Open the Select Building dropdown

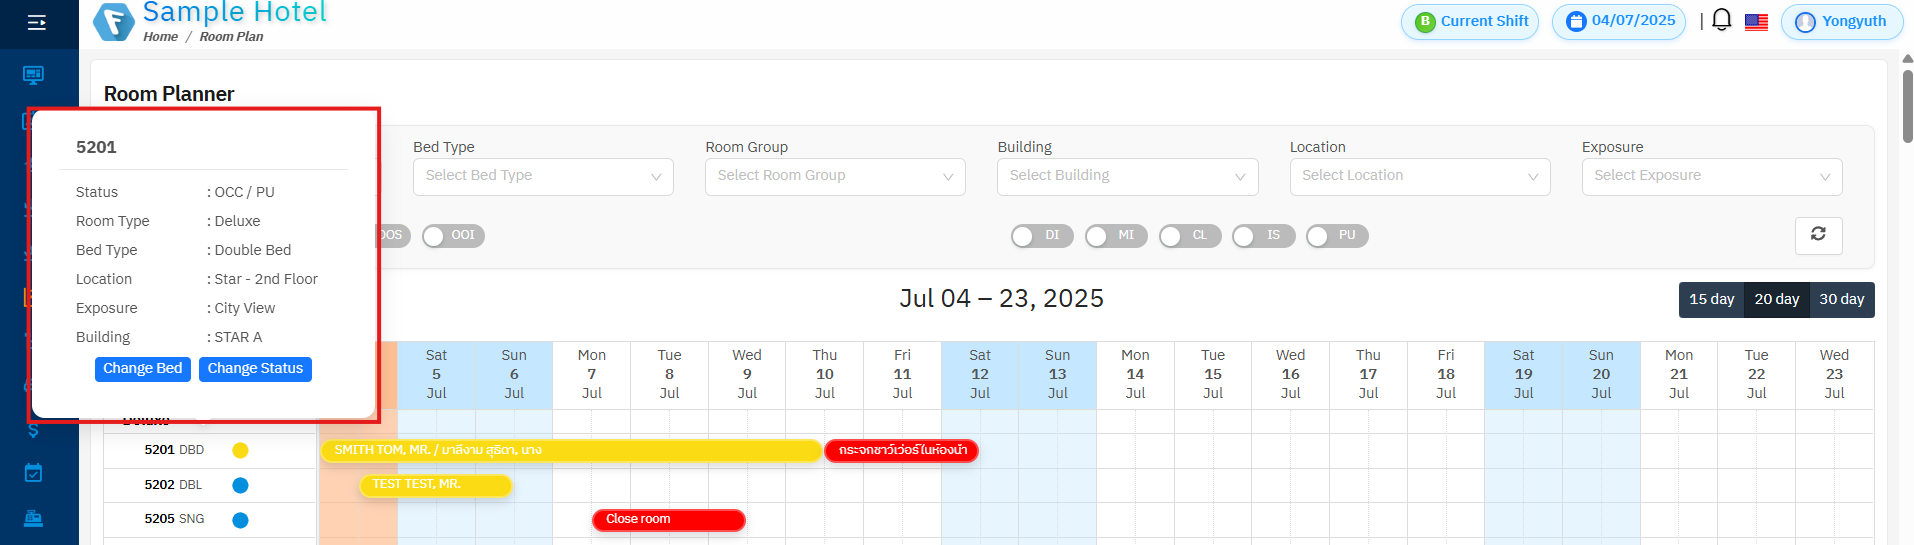point(1127,176)
